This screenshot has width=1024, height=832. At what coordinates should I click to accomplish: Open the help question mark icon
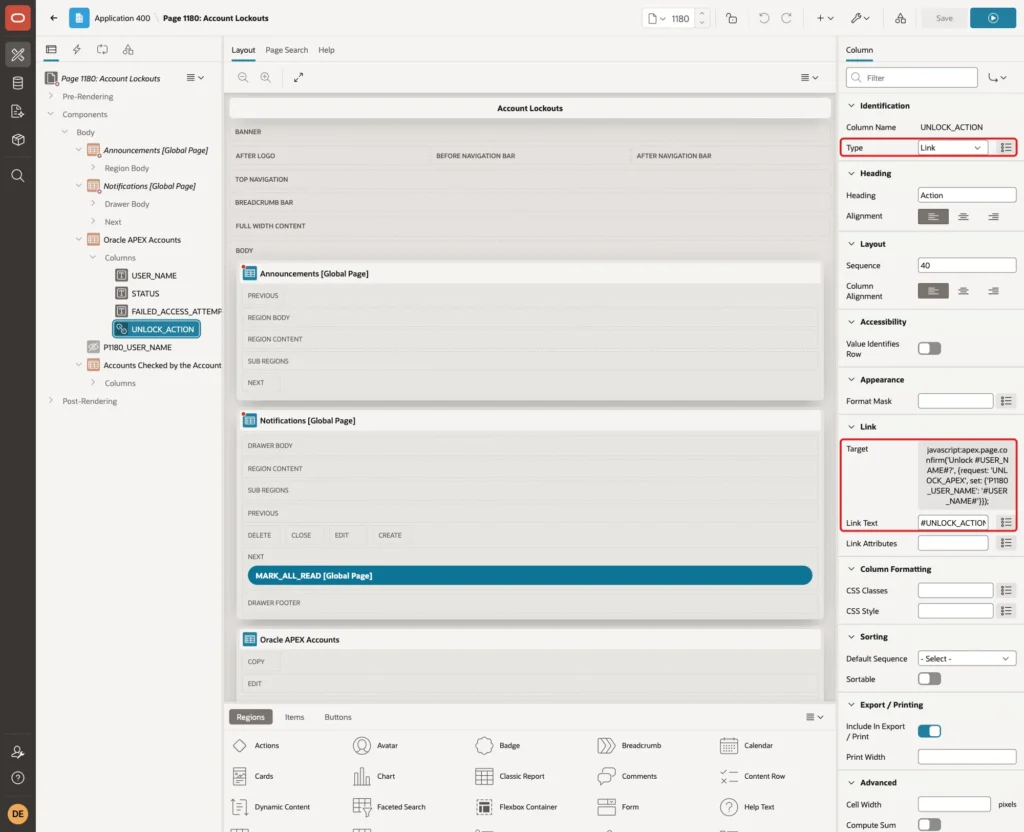18,778
